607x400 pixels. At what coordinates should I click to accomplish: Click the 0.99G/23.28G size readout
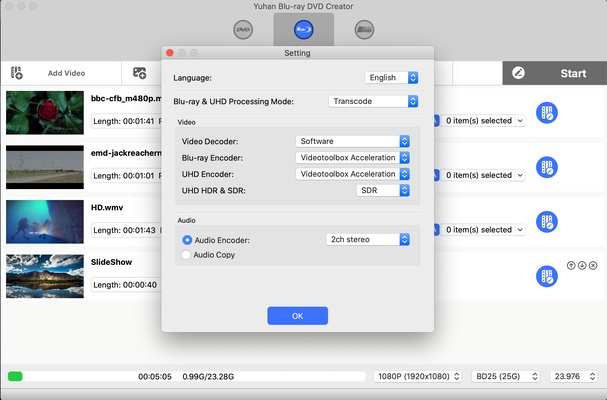tap(208, 377)
